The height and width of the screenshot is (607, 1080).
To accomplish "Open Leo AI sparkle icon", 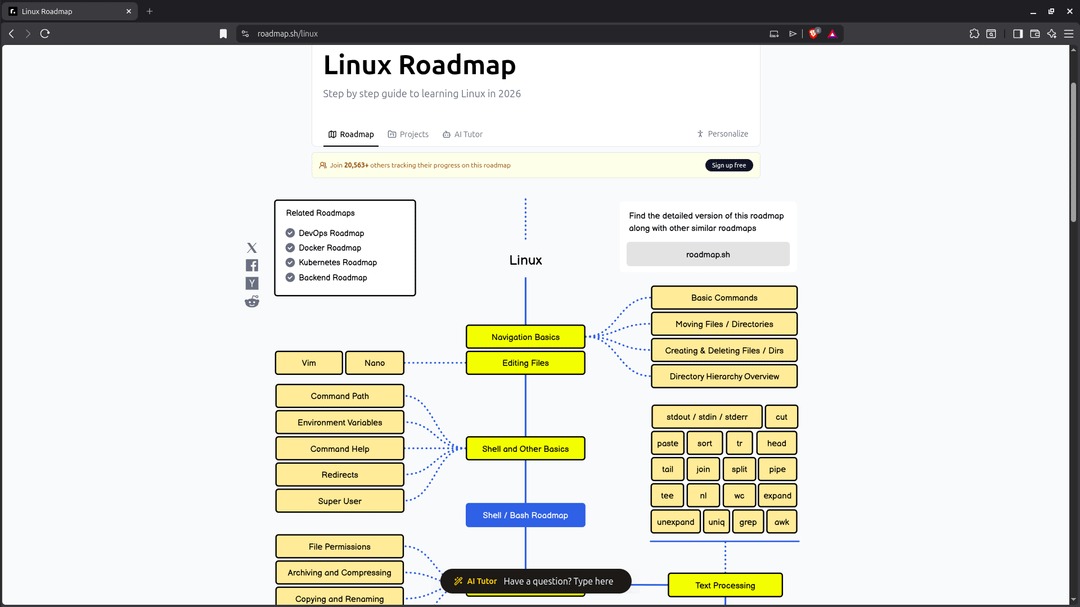I will pos(1052,33).
